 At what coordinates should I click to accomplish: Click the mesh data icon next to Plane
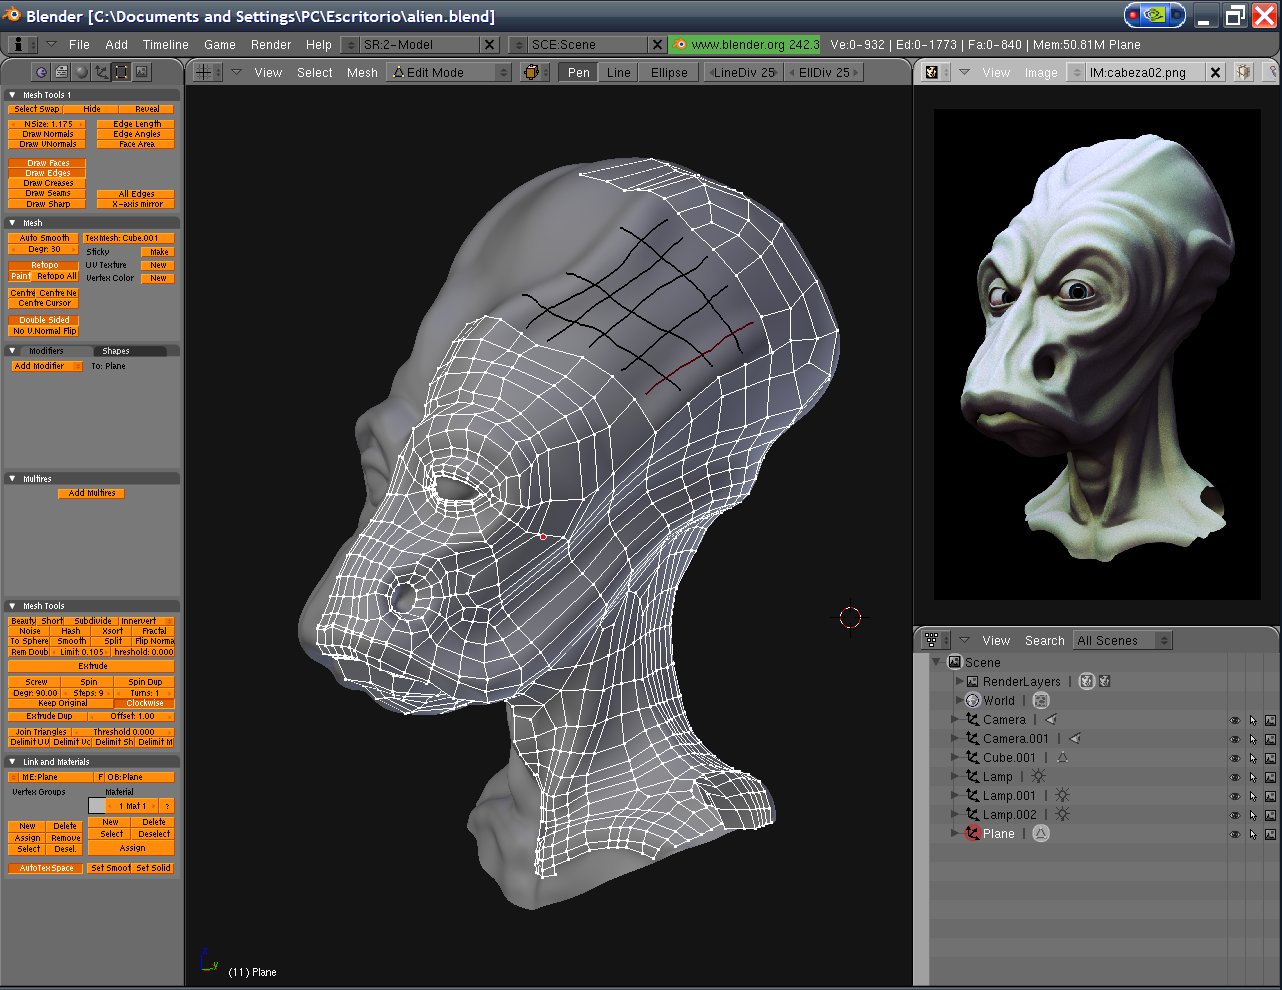pos(1041,834)
